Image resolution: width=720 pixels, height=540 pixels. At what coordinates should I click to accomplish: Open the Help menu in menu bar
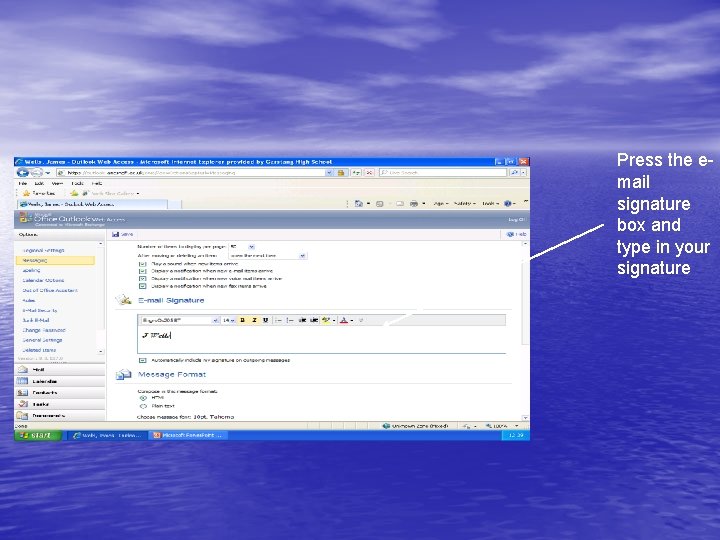click(x=97, y=183)
